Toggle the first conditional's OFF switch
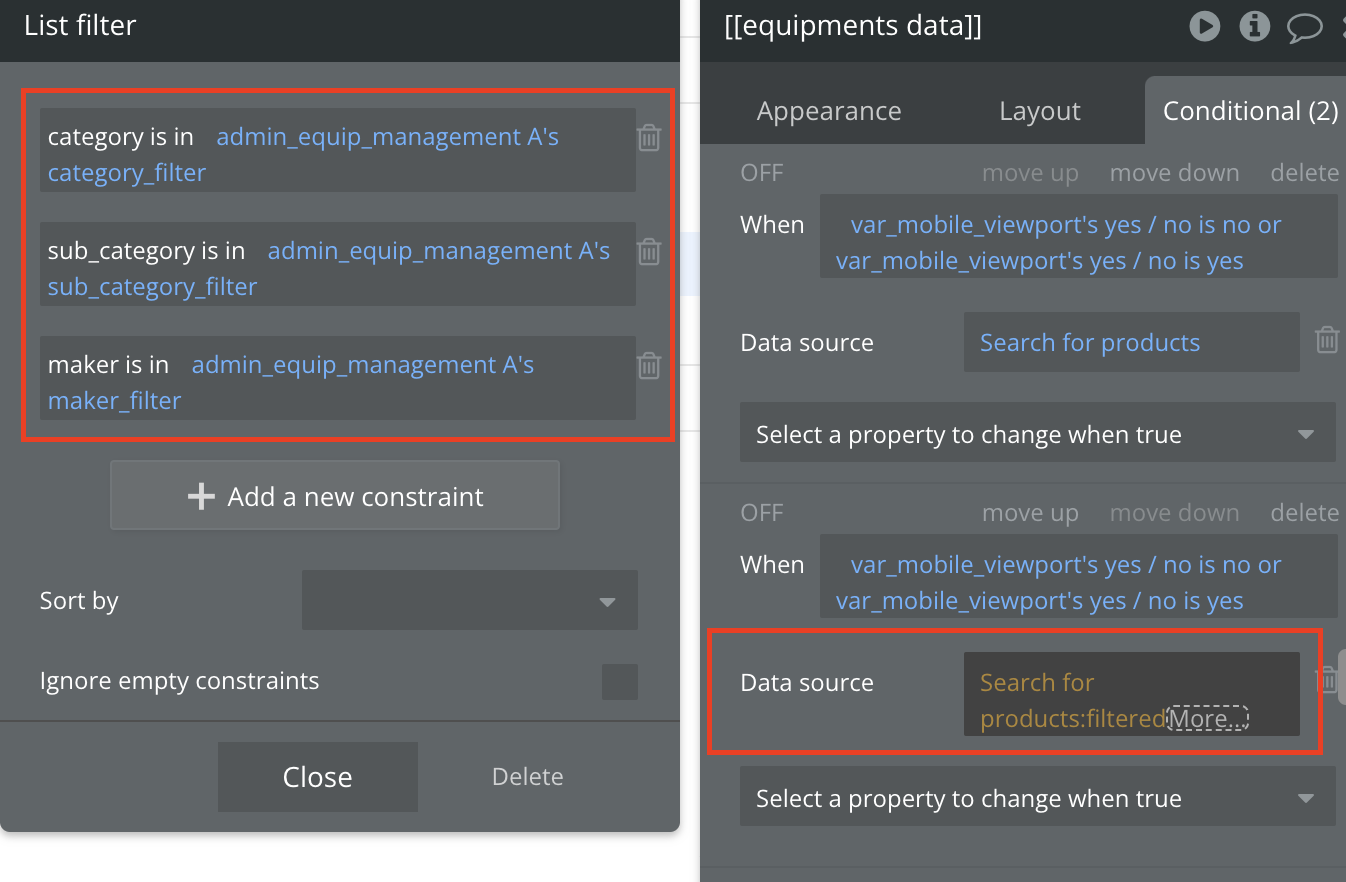 tap(762, 172)
